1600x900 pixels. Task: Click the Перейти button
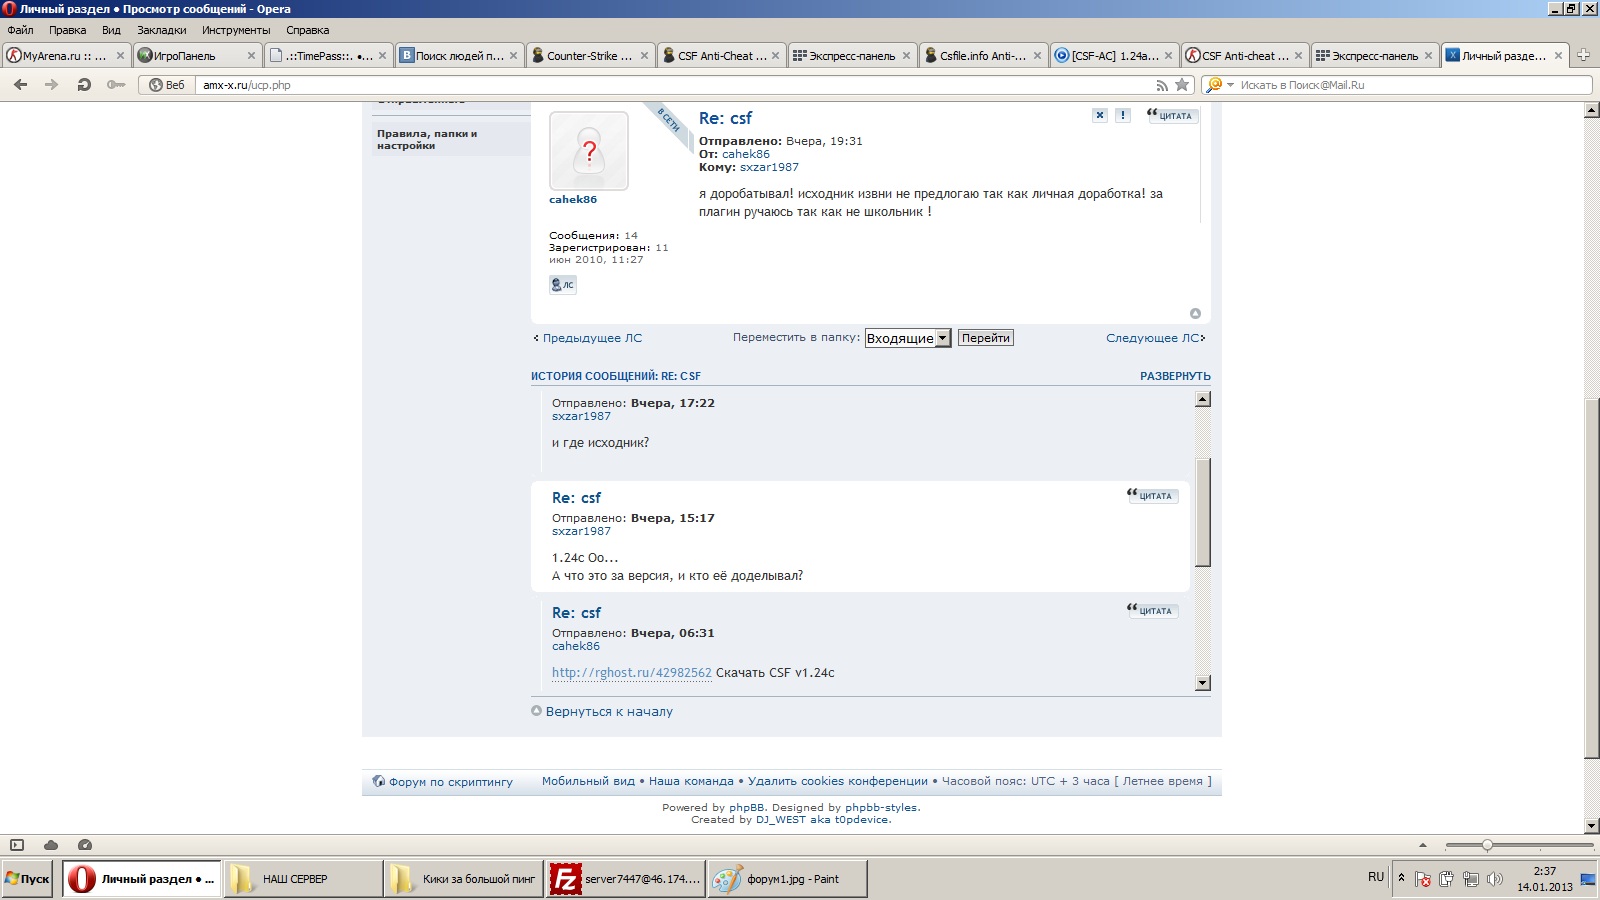(x=986, y=338)
